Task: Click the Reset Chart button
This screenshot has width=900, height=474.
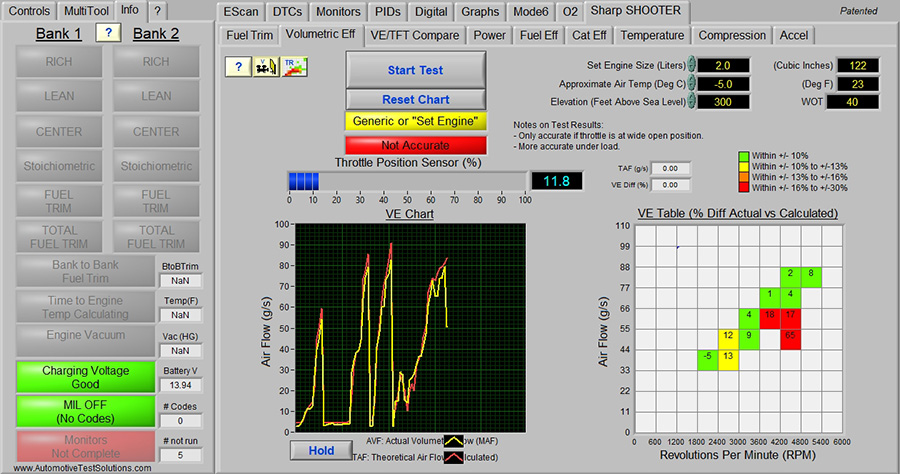Action: click(415, 100)
